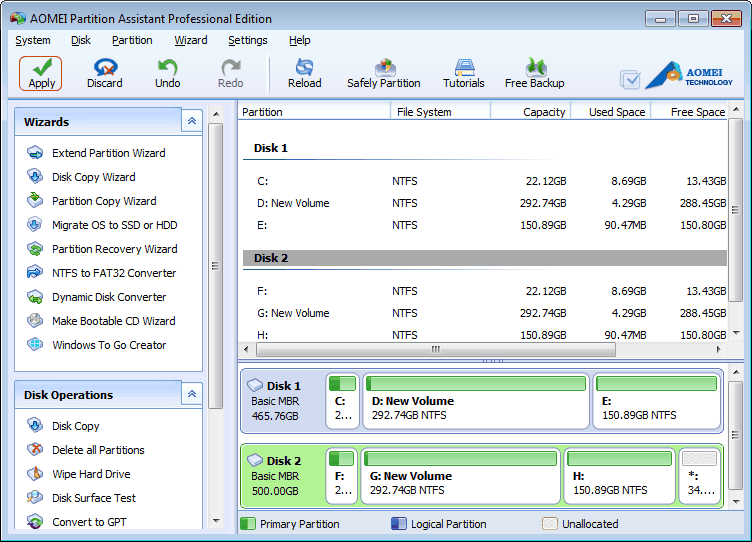The height and width of the screenshot is (542, 752).
Task: Select the D: New Volume partition block
Action: (x=475, y=400)
